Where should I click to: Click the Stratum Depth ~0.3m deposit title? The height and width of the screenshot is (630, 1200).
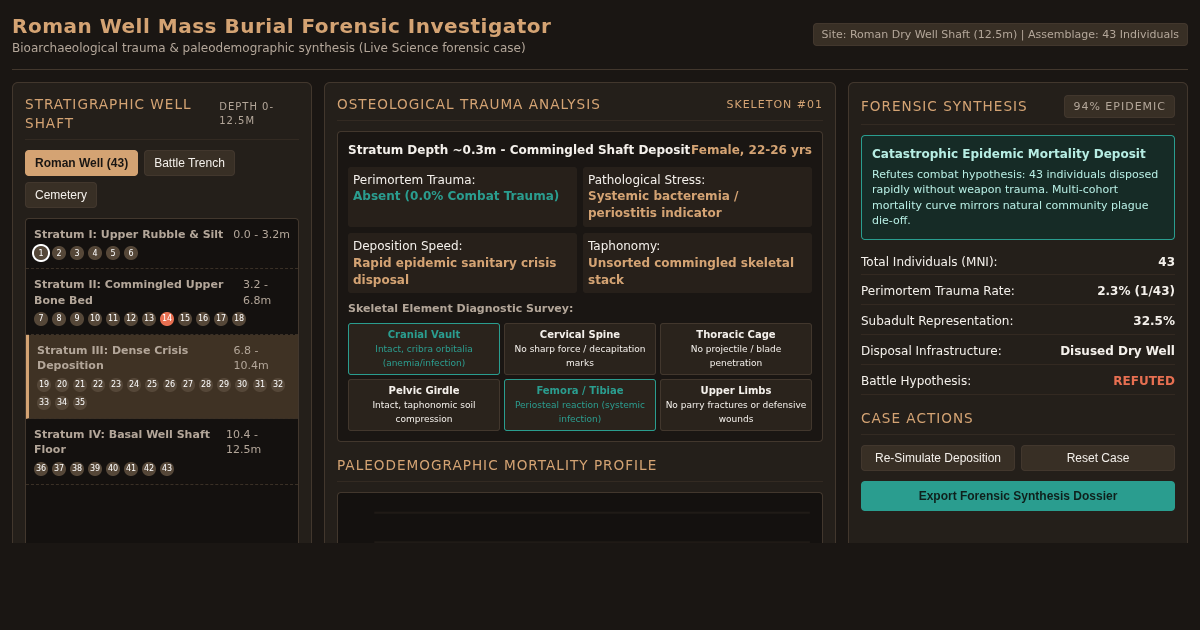pos(519,150)
